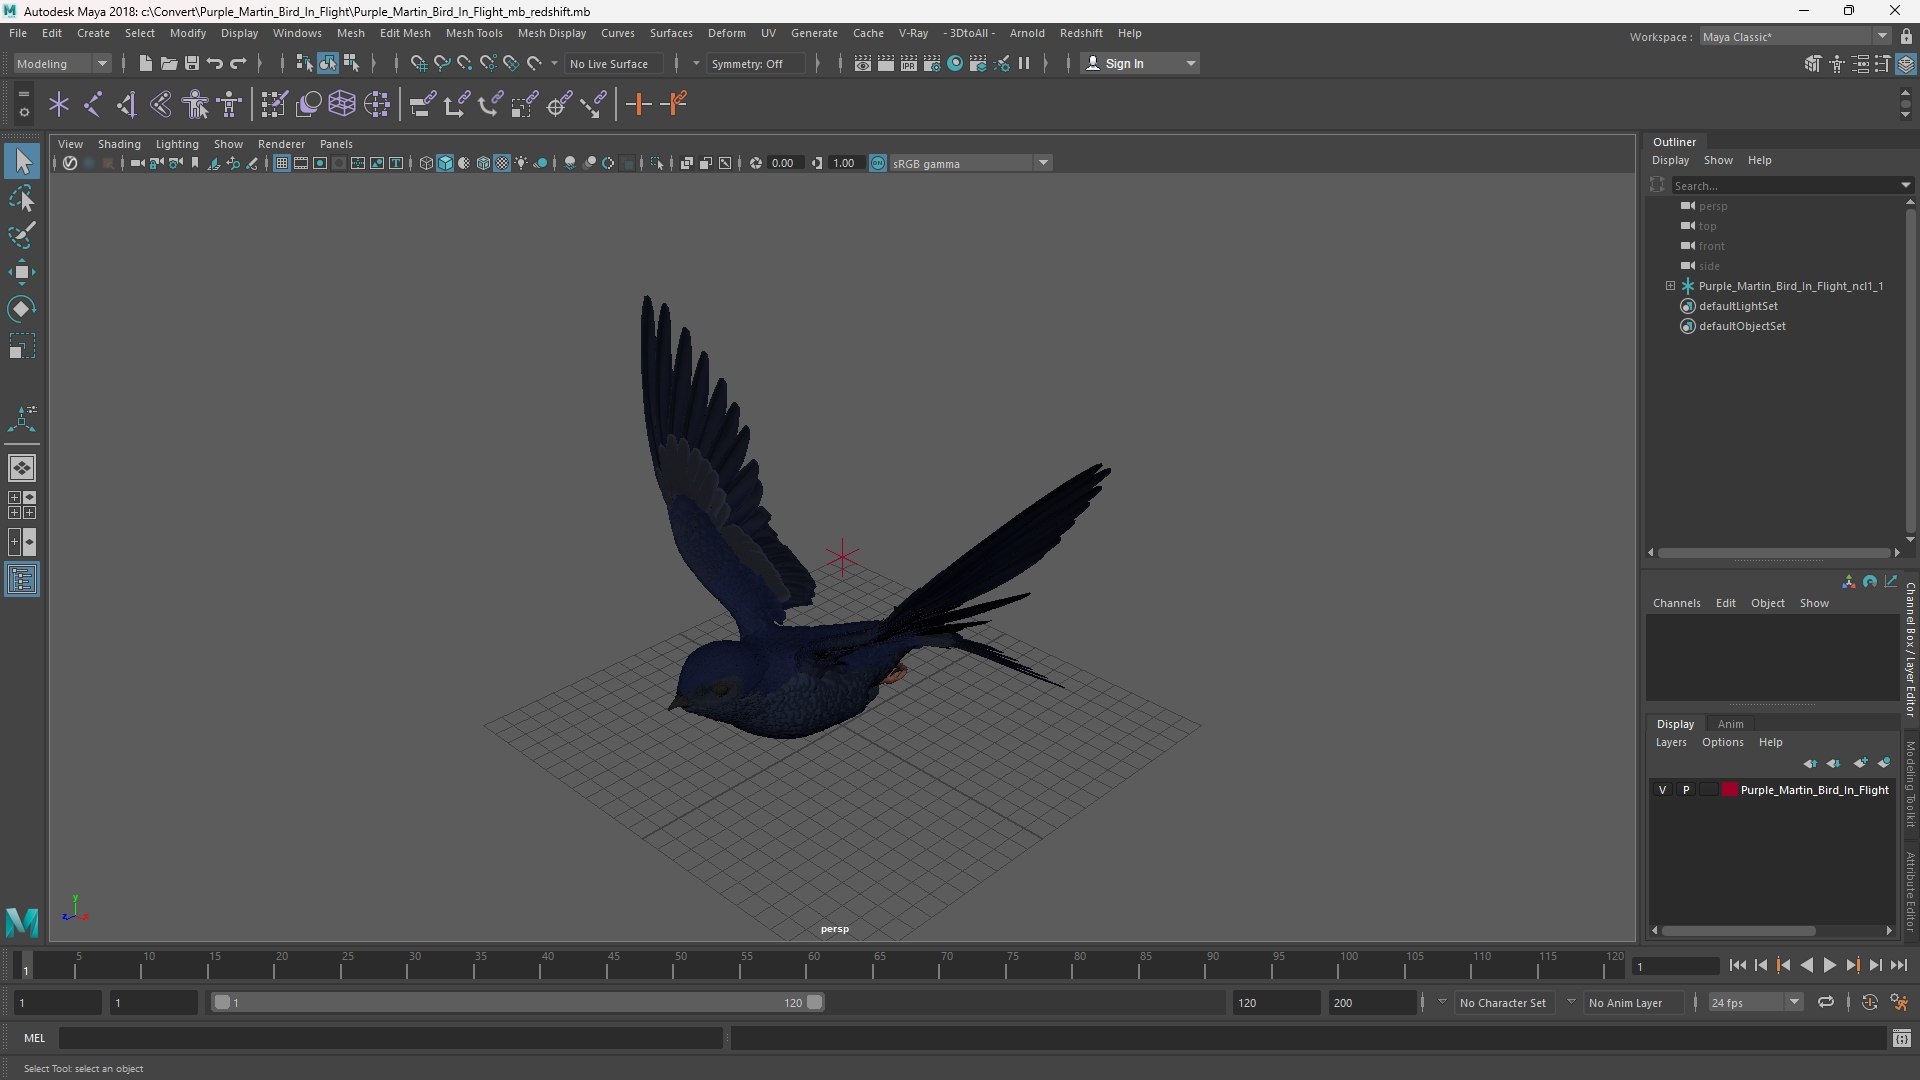Open viewport Shading menu

coord(119,144)
